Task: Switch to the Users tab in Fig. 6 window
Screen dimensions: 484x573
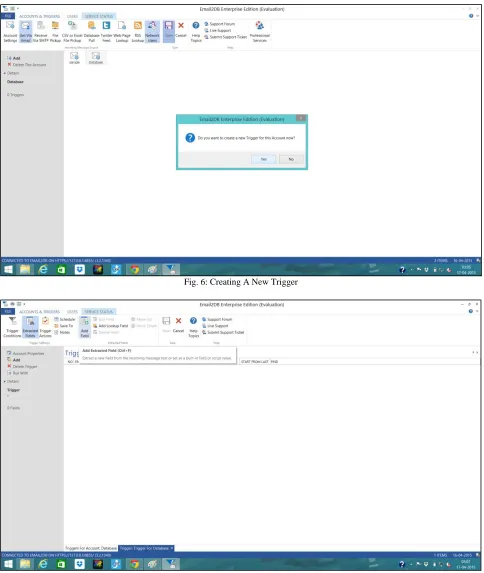Action: pos(72,16)
